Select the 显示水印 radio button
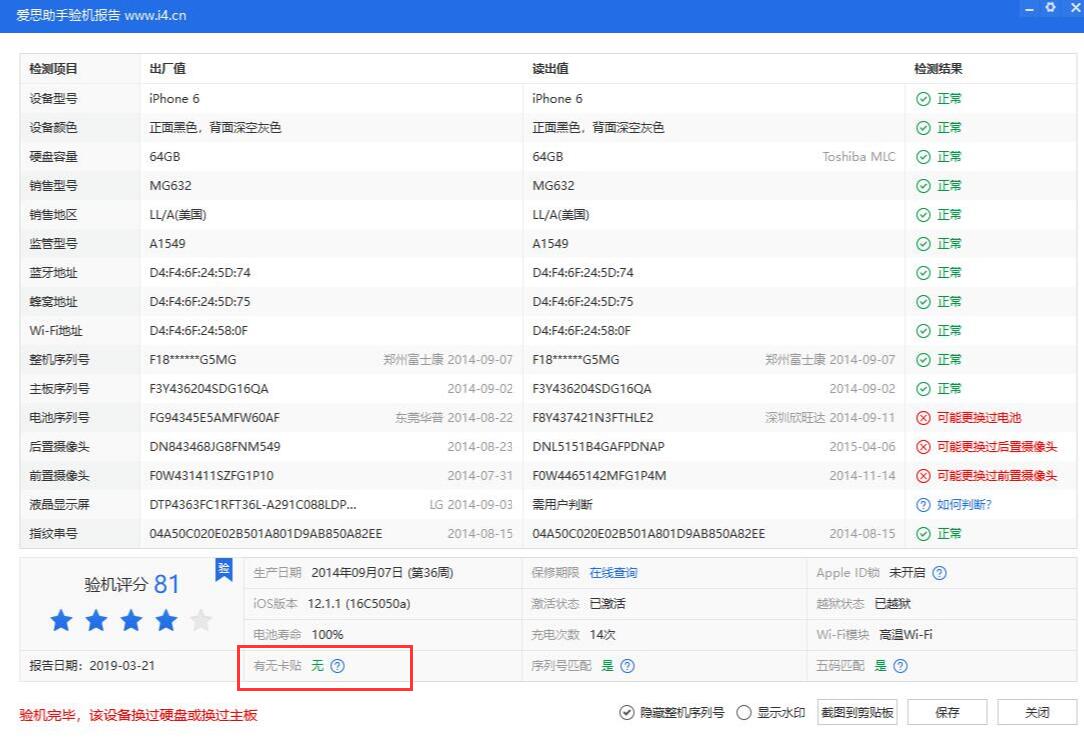Image resolution: width=1084 pixels, height=738 pixels. point(743,712)
